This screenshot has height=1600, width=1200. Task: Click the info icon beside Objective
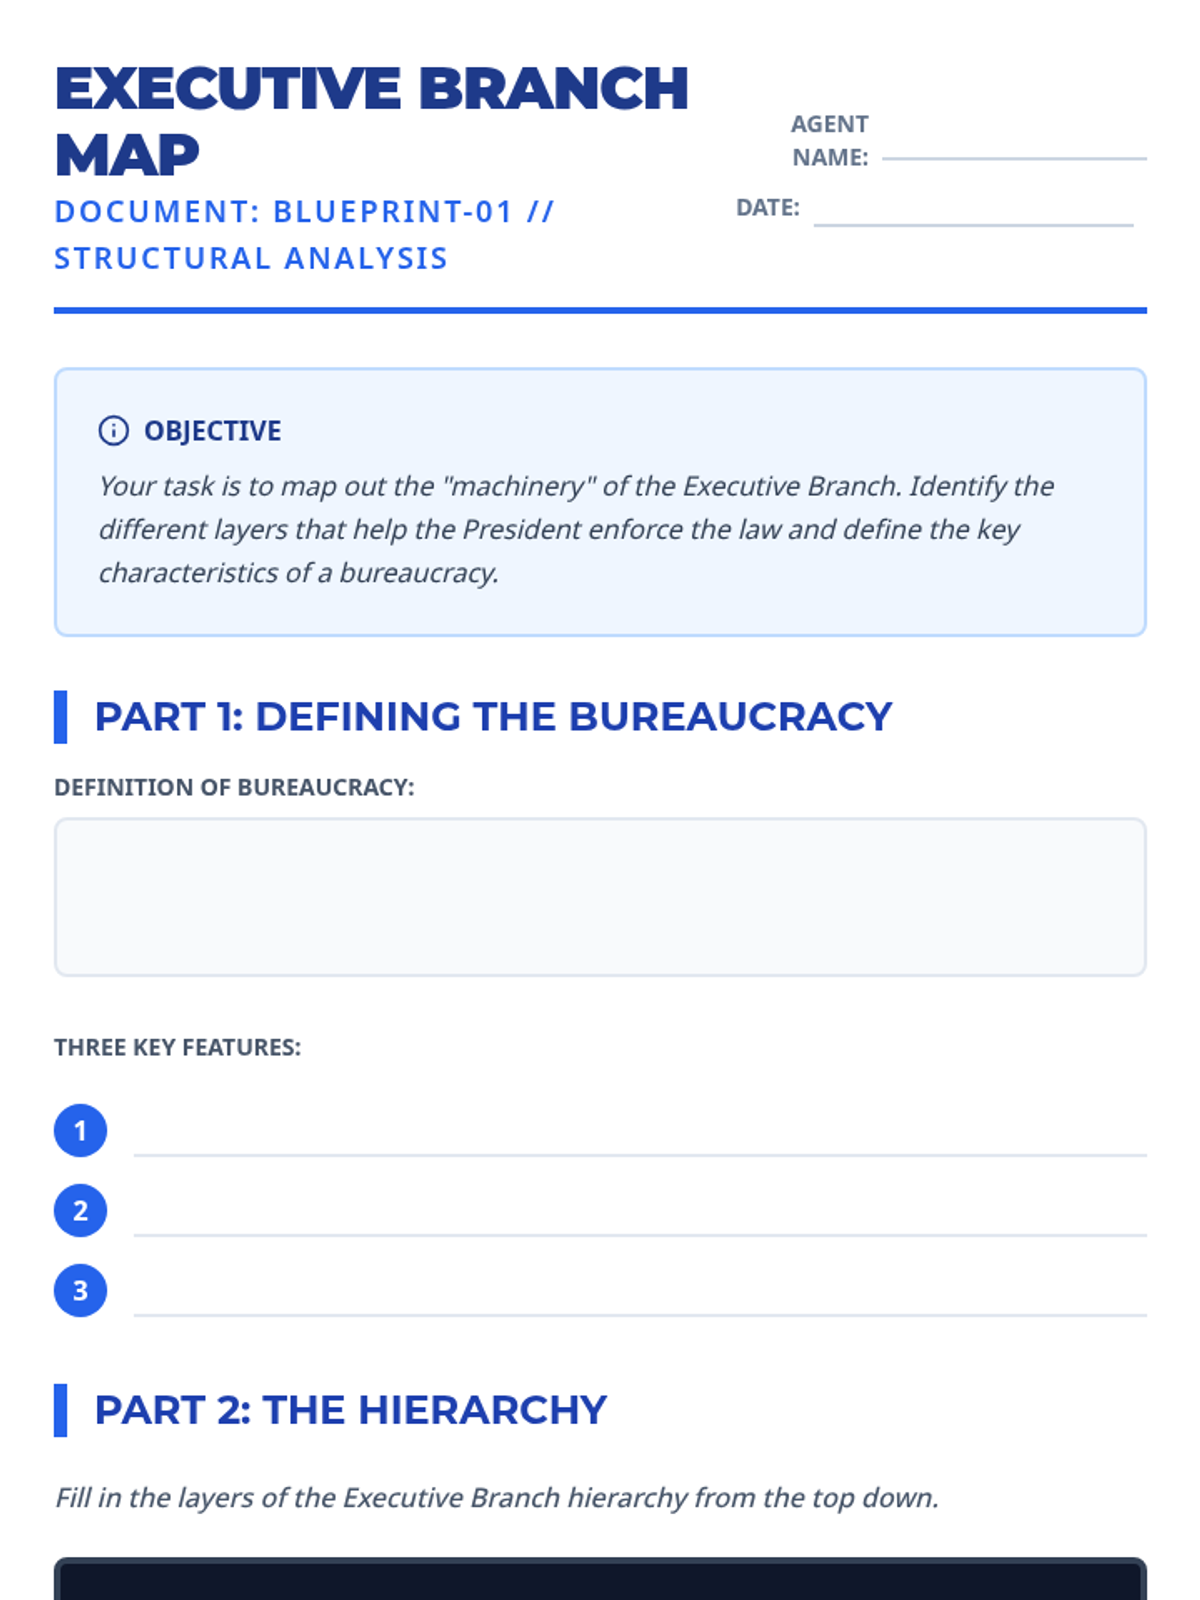click(113, 431)
